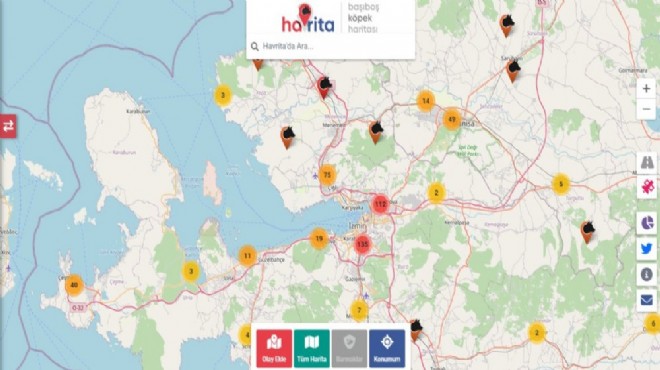This screenshot has width=660, height=370.
Task: Click the Olay Ekle red button
Action: point(274,349)
